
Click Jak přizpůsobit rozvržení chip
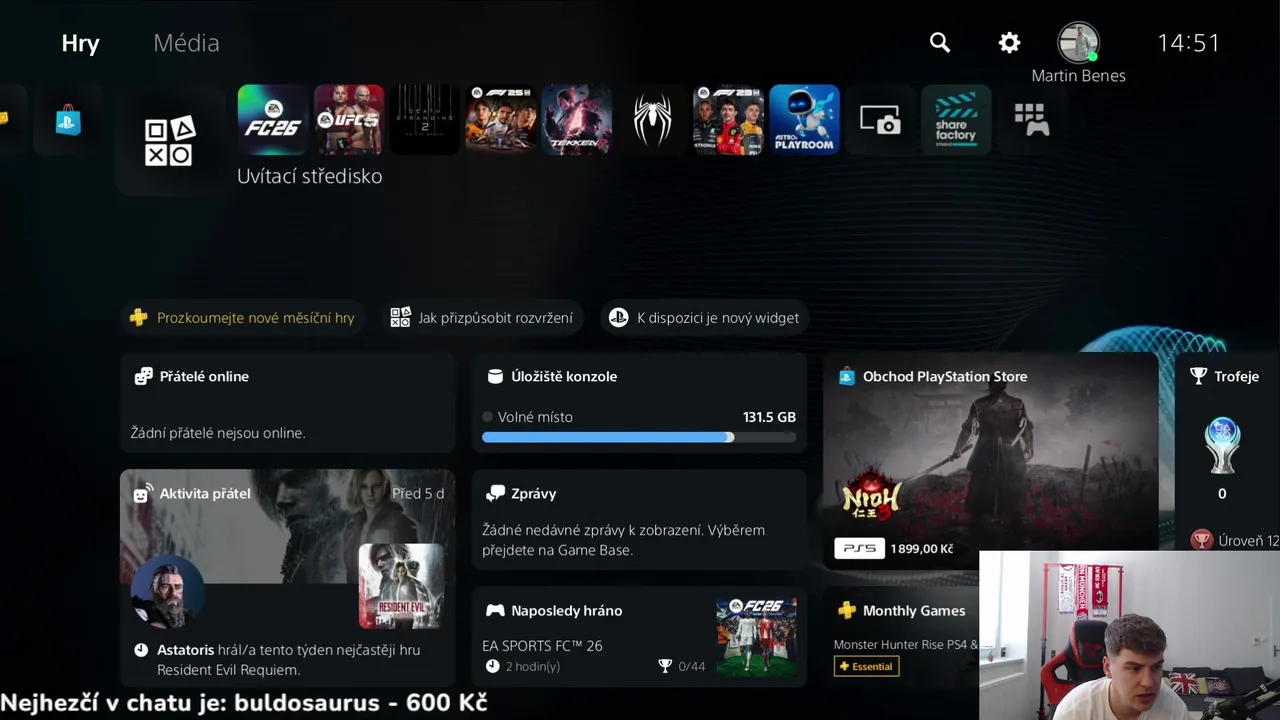coord(482,318)
